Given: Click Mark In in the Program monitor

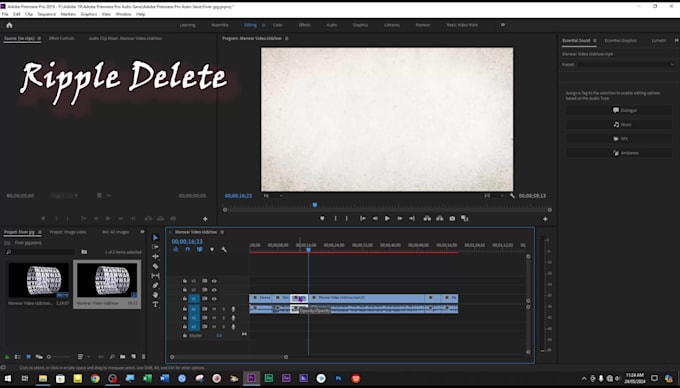Looking at the screenshot, I should pos(335,218).
